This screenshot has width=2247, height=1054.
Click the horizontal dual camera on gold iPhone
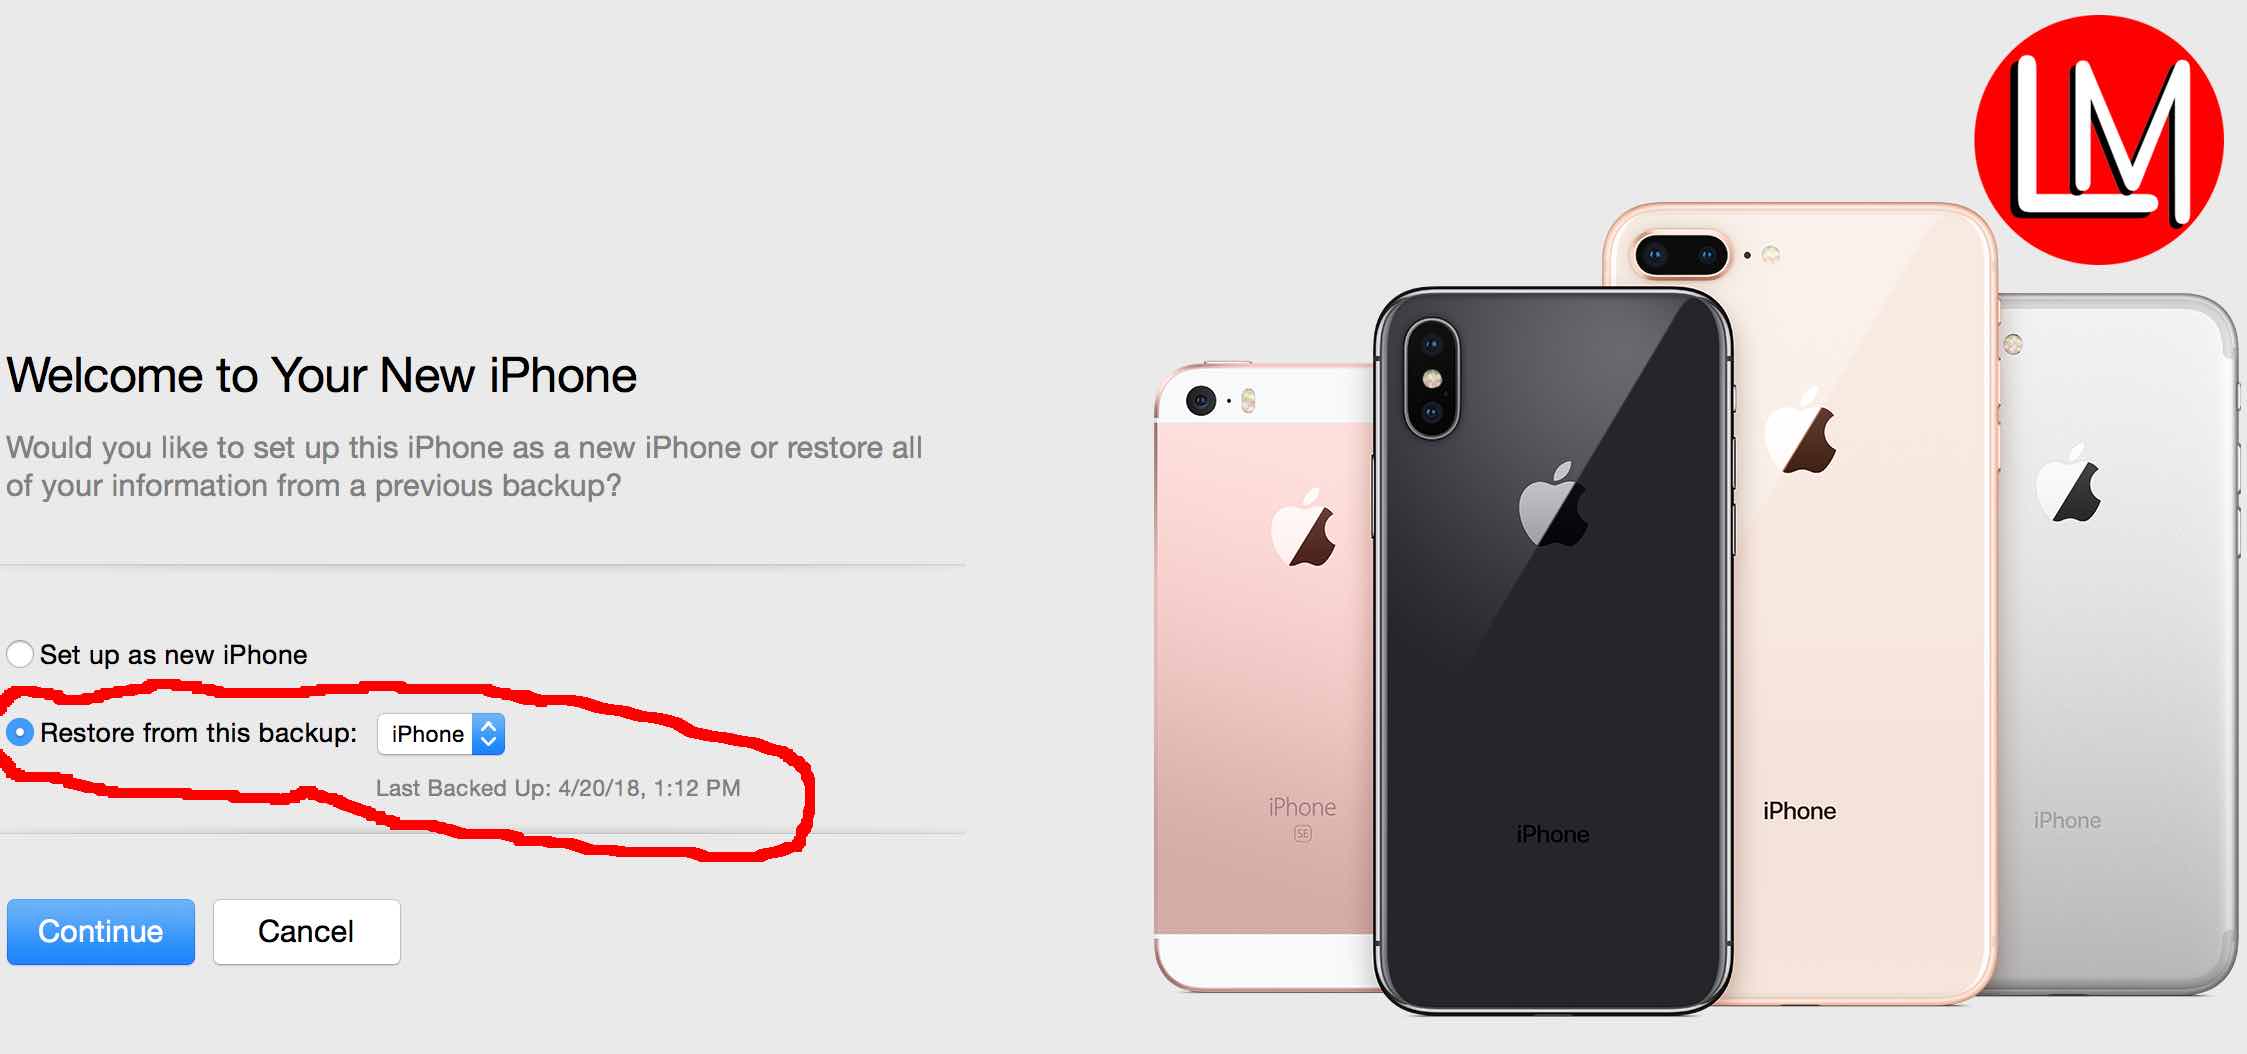(1681, 255)
